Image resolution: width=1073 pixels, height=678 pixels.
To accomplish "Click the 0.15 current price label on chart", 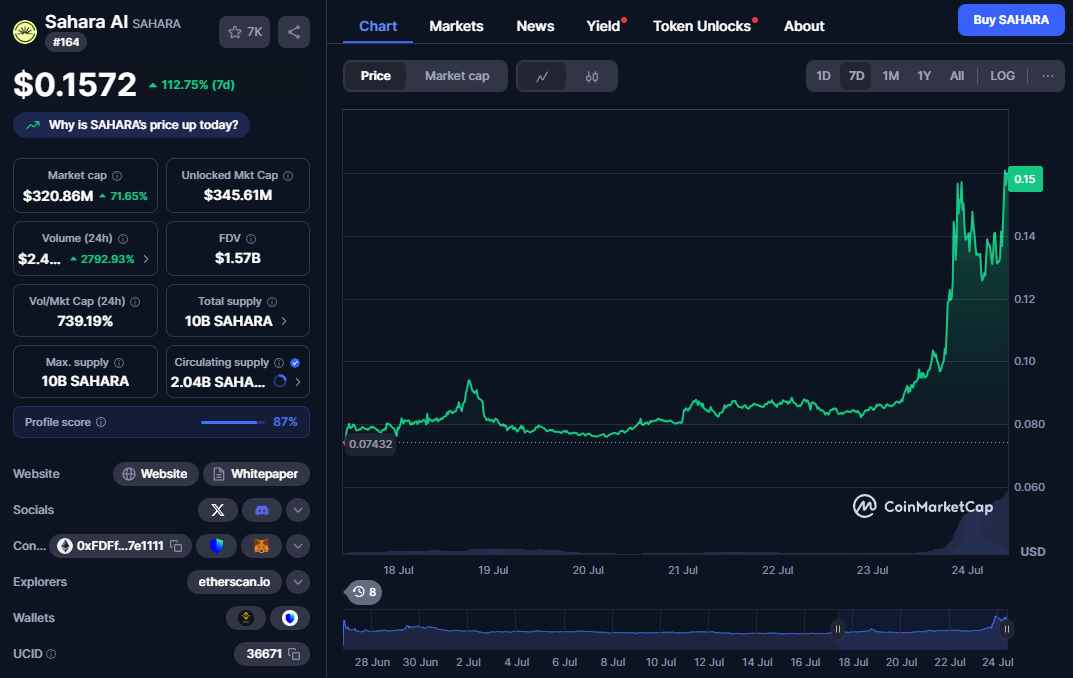I will tap(1024, 179).
